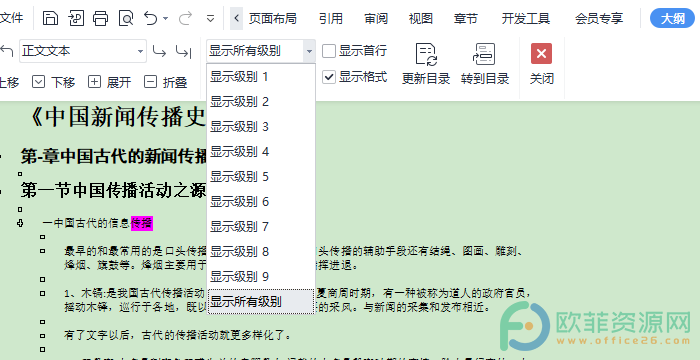The width and height of the screenshot is (700, 360).
Task: Click the 文件 menu
Action: [x=11, y=18]
